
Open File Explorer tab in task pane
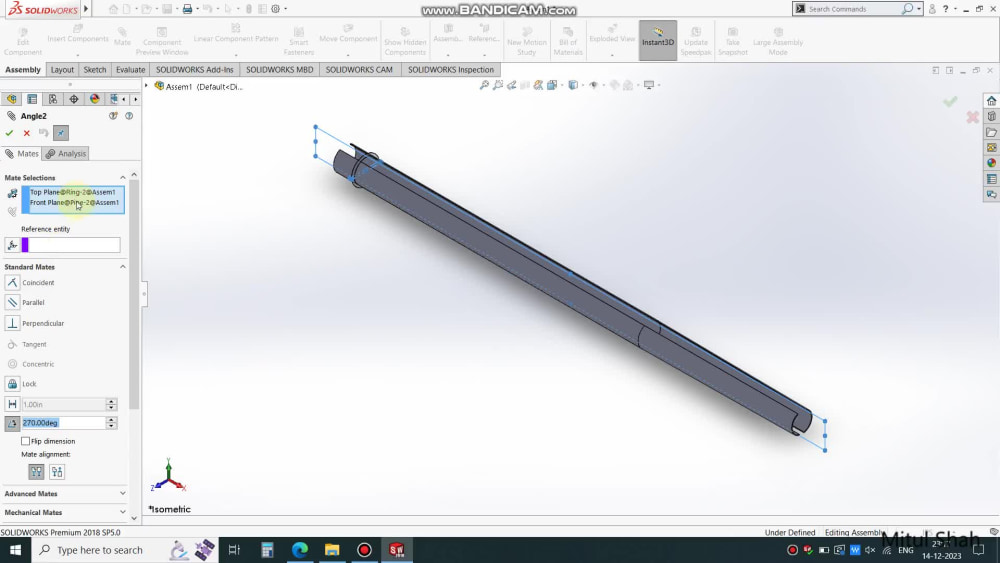coord(991,132)
